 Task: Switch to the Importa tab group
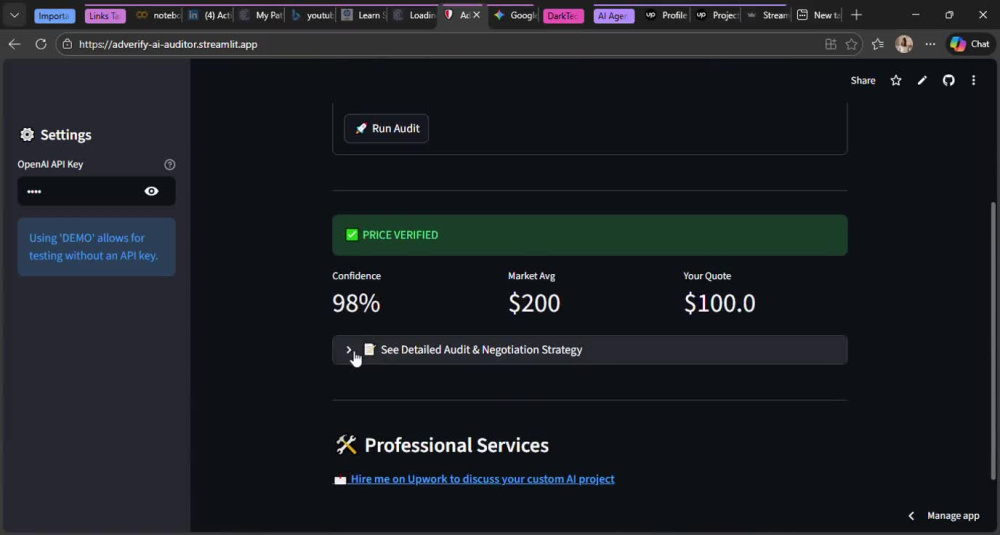tap(54, 15)
